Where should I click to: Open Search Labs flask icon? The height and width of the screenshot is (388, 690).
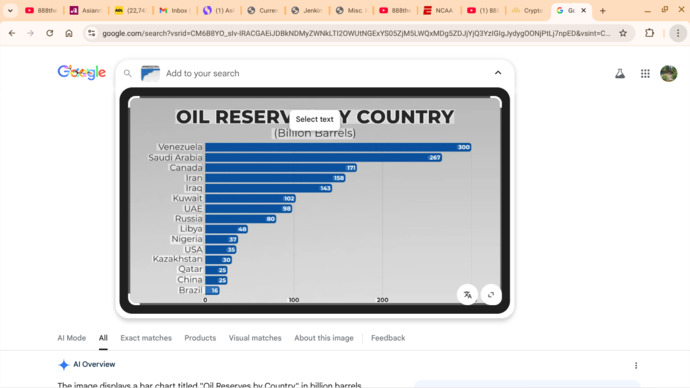click(x=620, y=73)
